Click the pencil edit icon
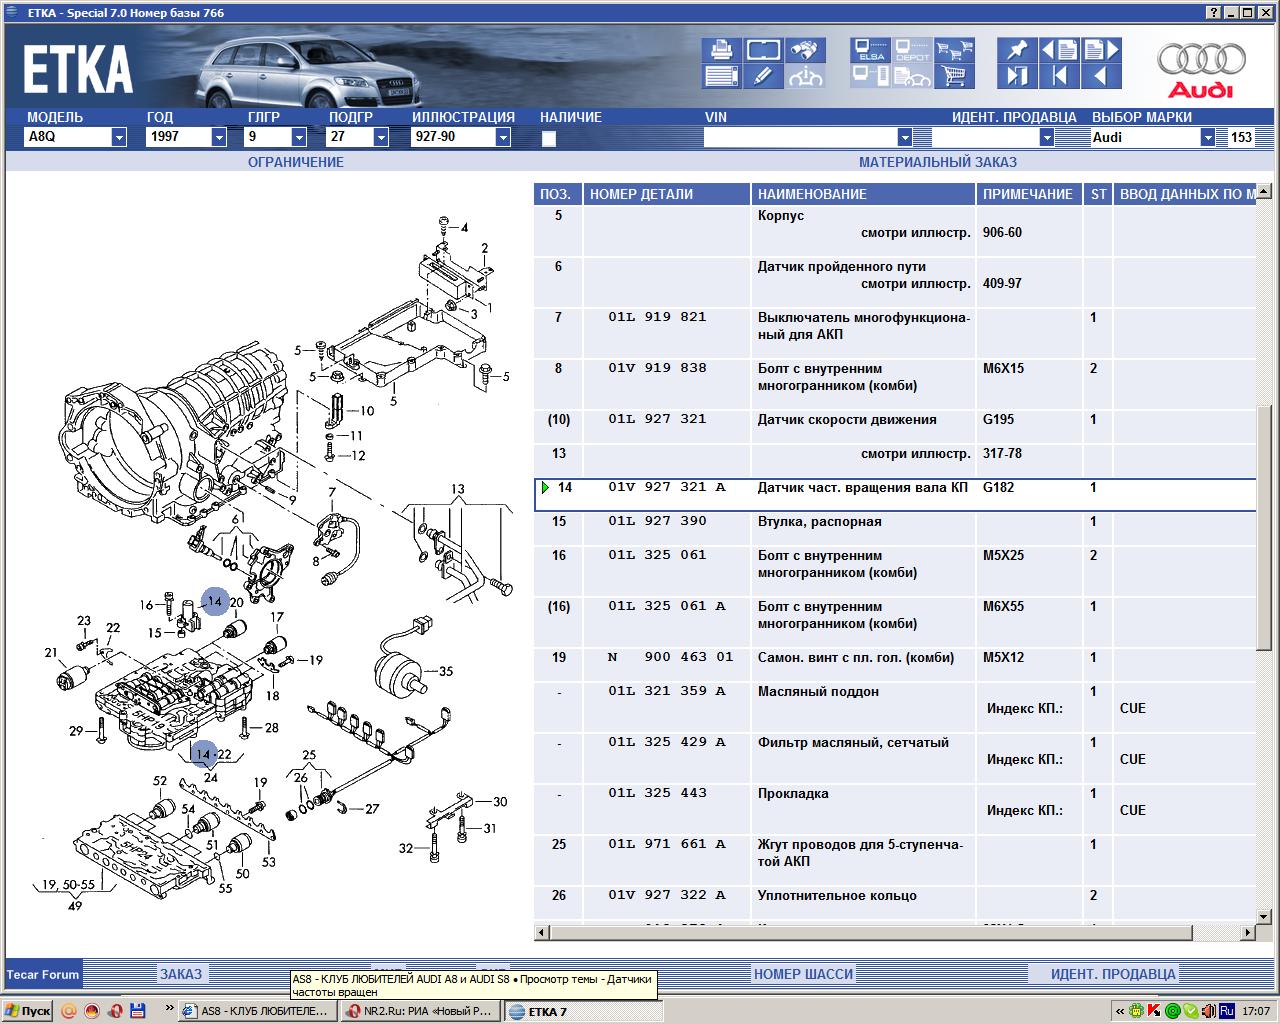Screen dimensions: 1280x1024 pyautogui.click(x=763, y=76)
